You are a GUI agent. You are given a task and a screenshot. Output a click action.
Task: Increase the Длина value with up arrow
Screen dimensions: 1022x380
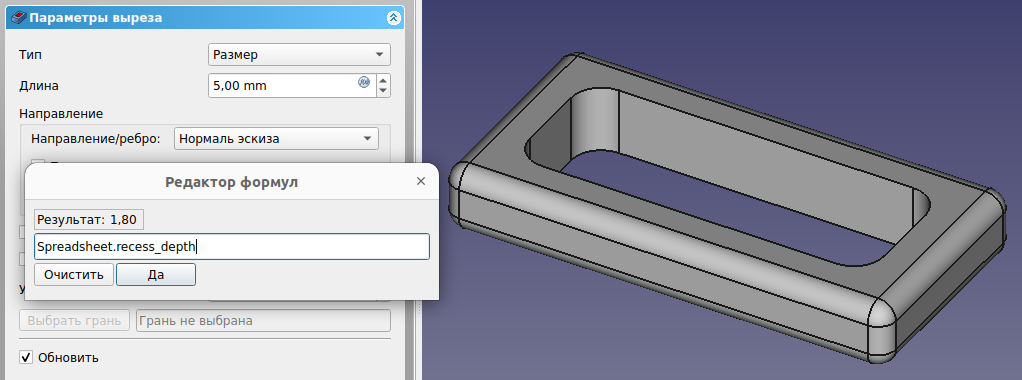click(x=383, y=80)
